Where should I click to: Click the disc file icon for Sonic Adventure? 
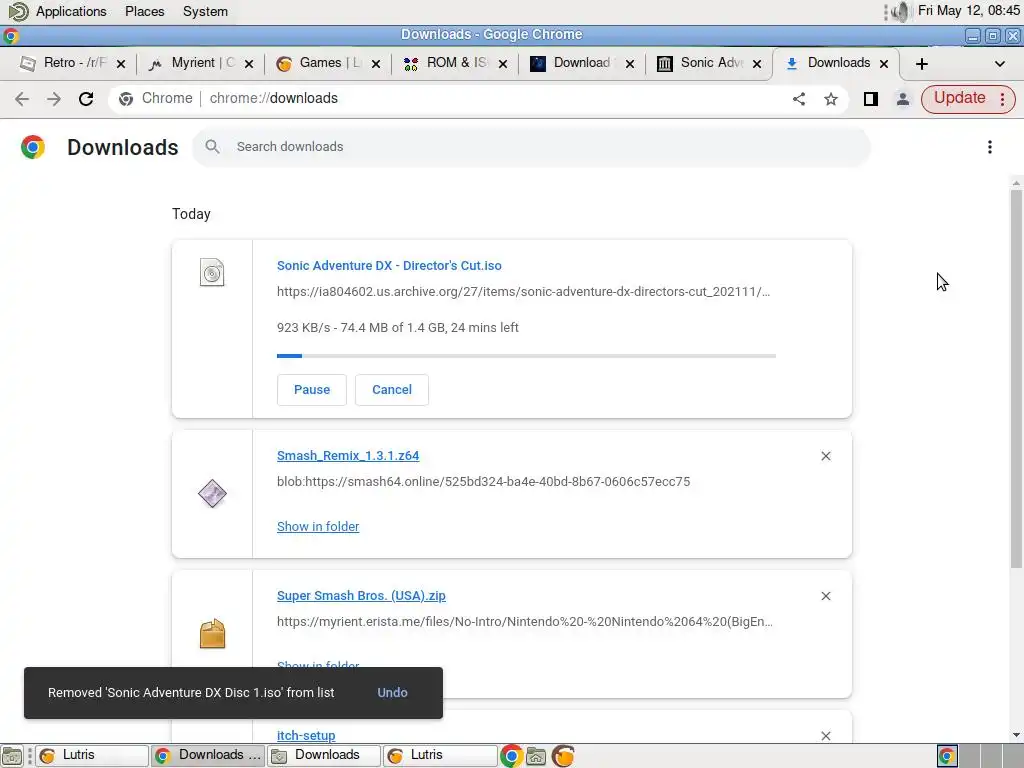tap(212, 273)
